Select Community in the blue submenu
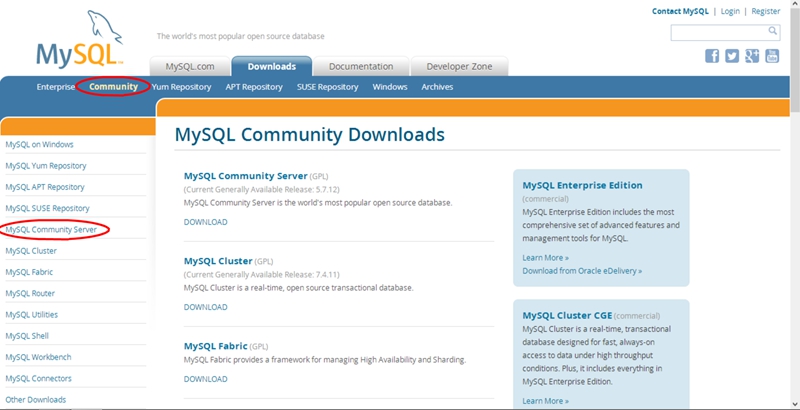The width and height of the screenshot is (800, 410). [113, 87]
